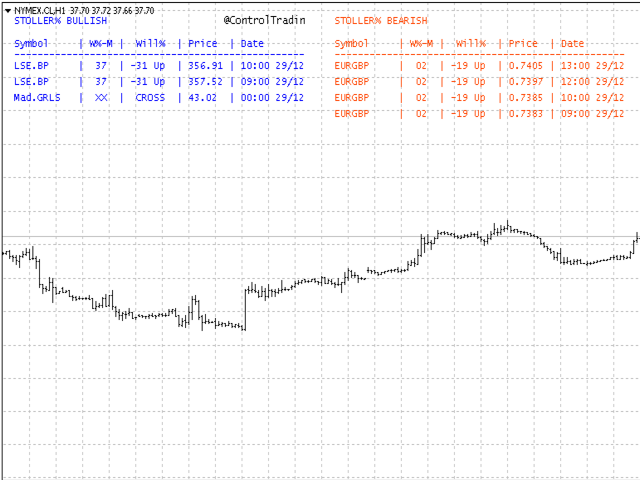This screenshot has height=480, width=640.
Task: Click the Symbol header in the bullish table
Action: point(31,44)
